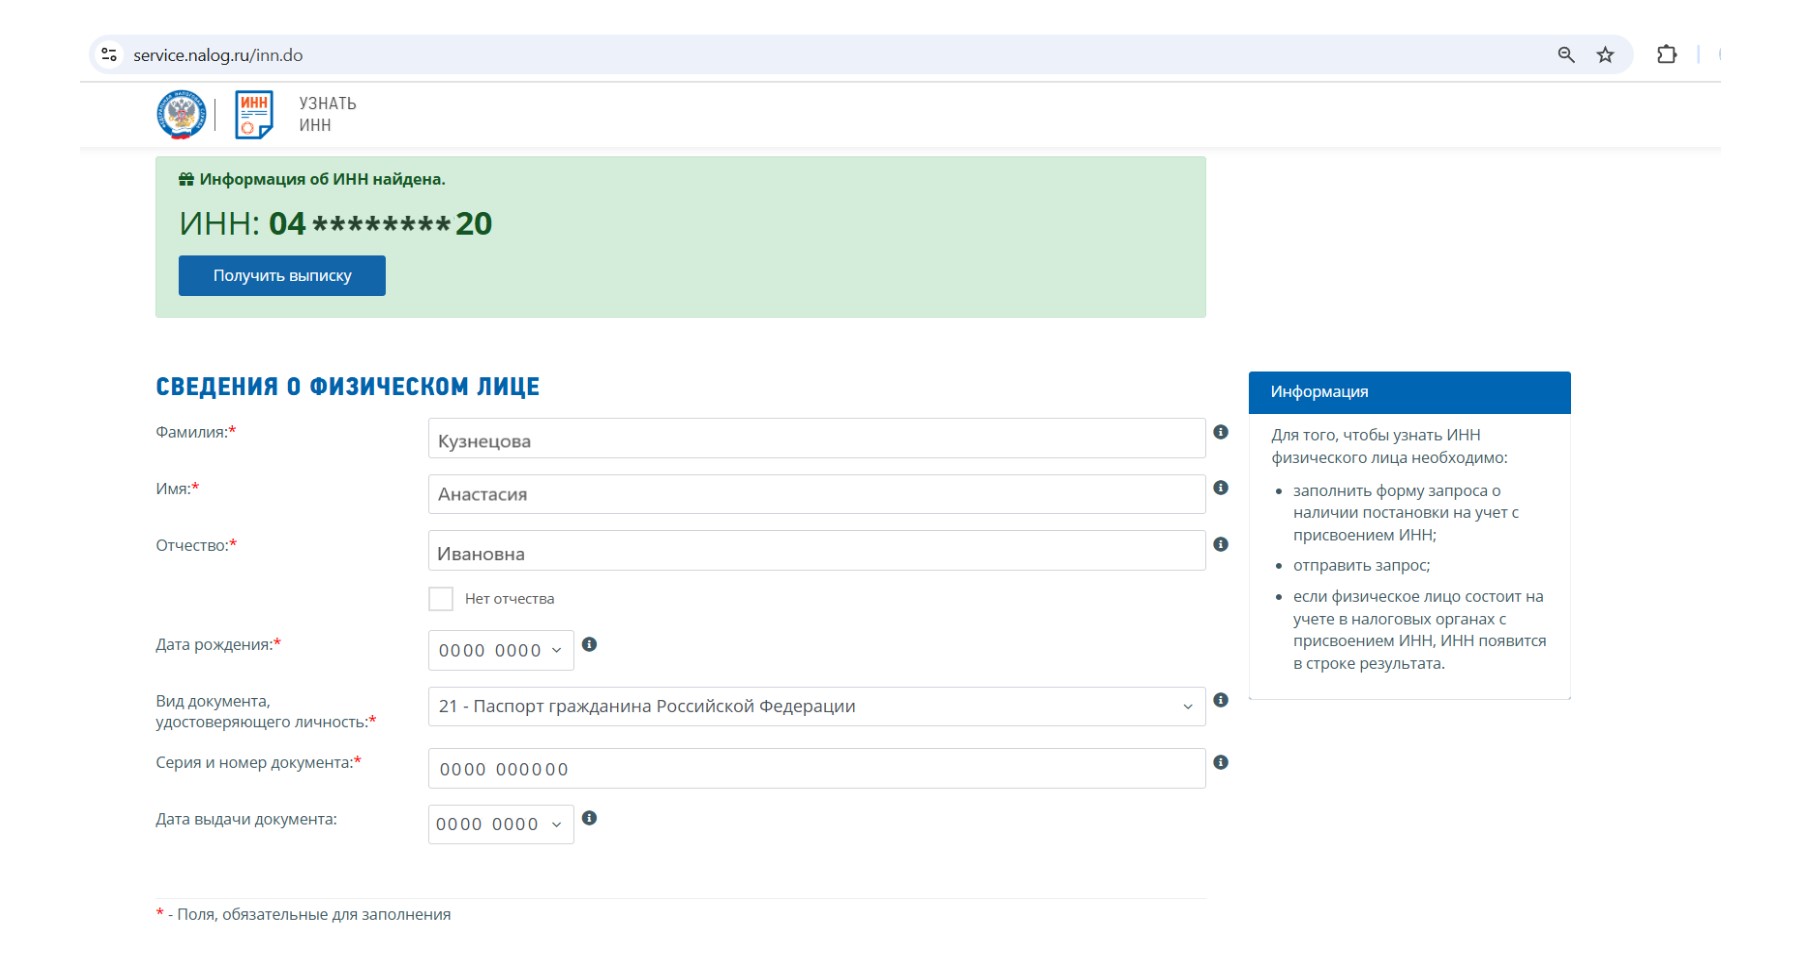Click info icon beside document type dropdown
The width and height of the screenshot is (1800, 977).
(x=1220, y=700)
